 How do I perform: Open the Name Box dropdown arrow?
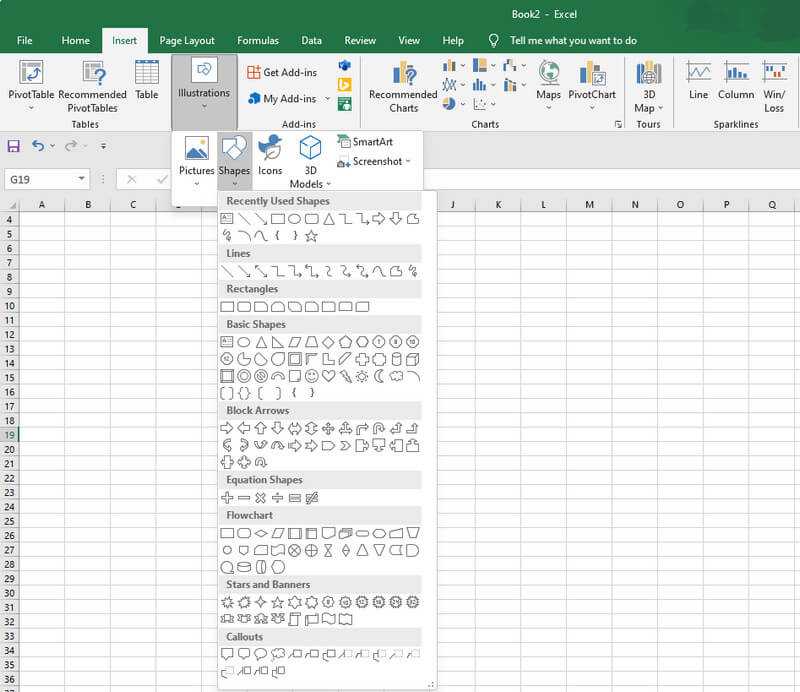[x=82, y=179]
